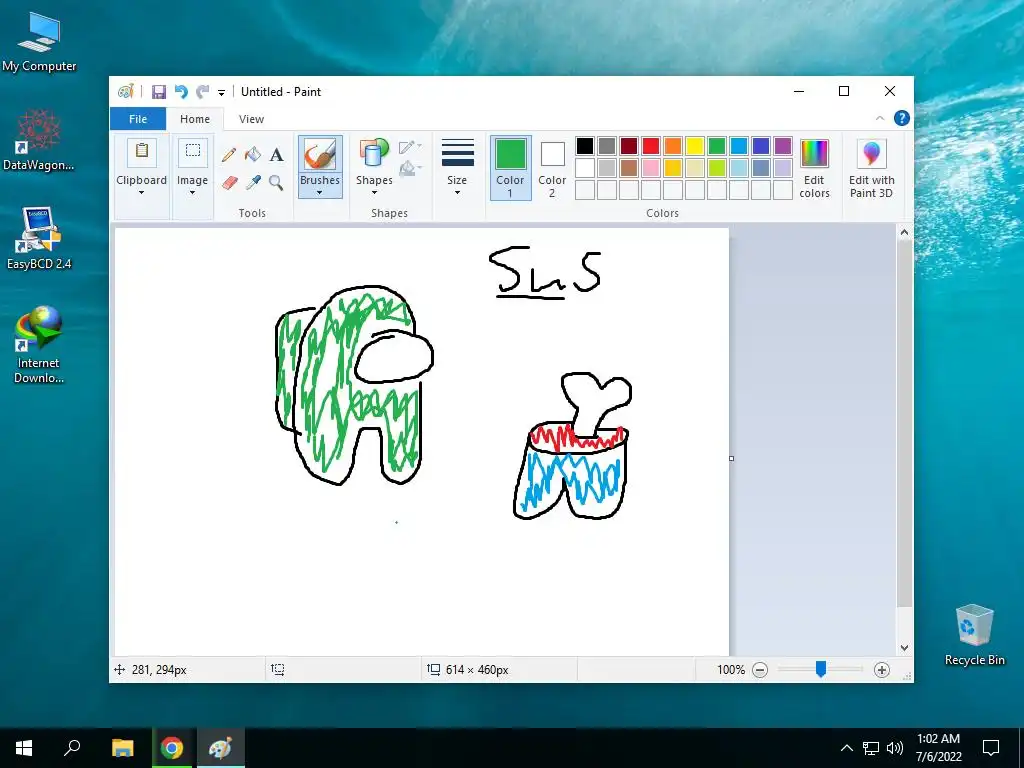Select Color 1 foreground box
This screenshot has height=768, width=1024.
click(510, 168)
